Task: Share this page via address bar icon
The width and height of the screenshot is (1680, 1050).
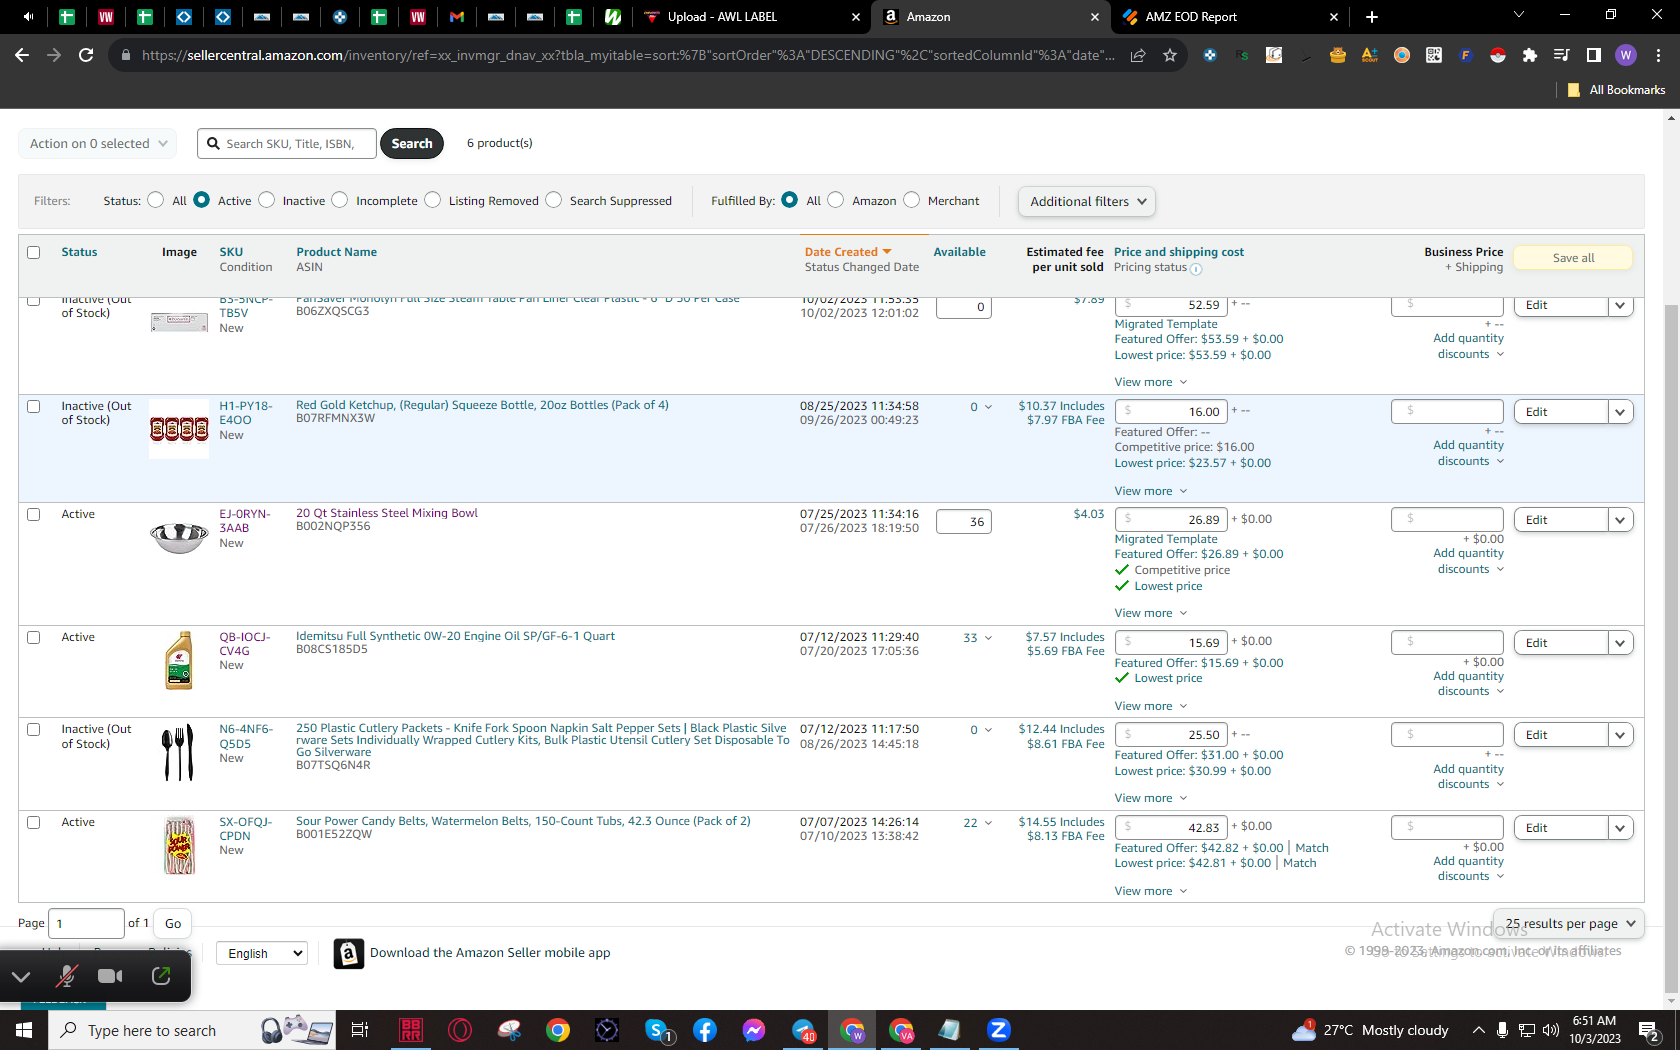Action: pyautogui.click(x=1138, y=55)
